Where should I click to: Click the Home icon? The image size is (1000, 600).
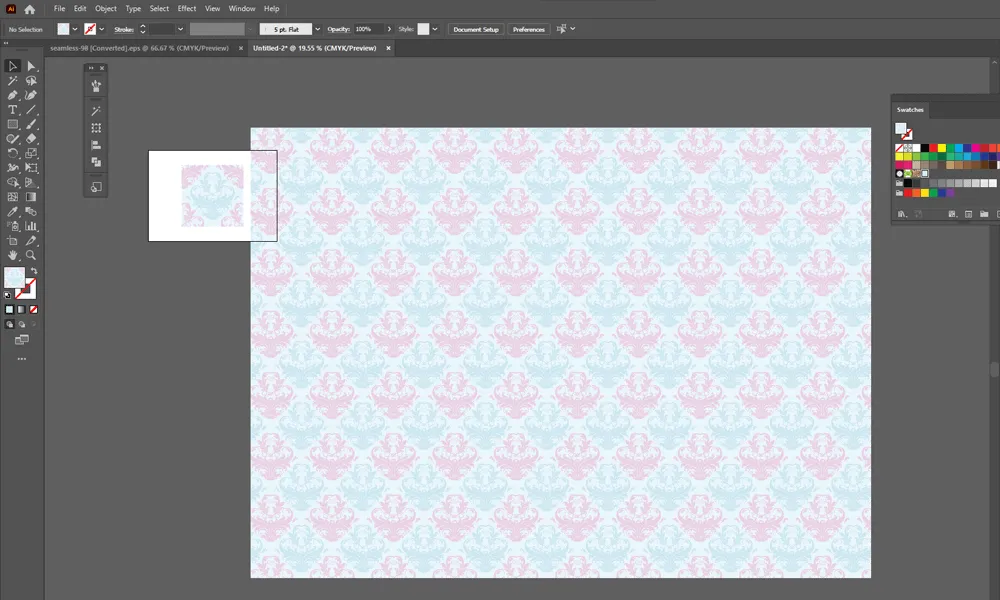click(x=29, y=9)
